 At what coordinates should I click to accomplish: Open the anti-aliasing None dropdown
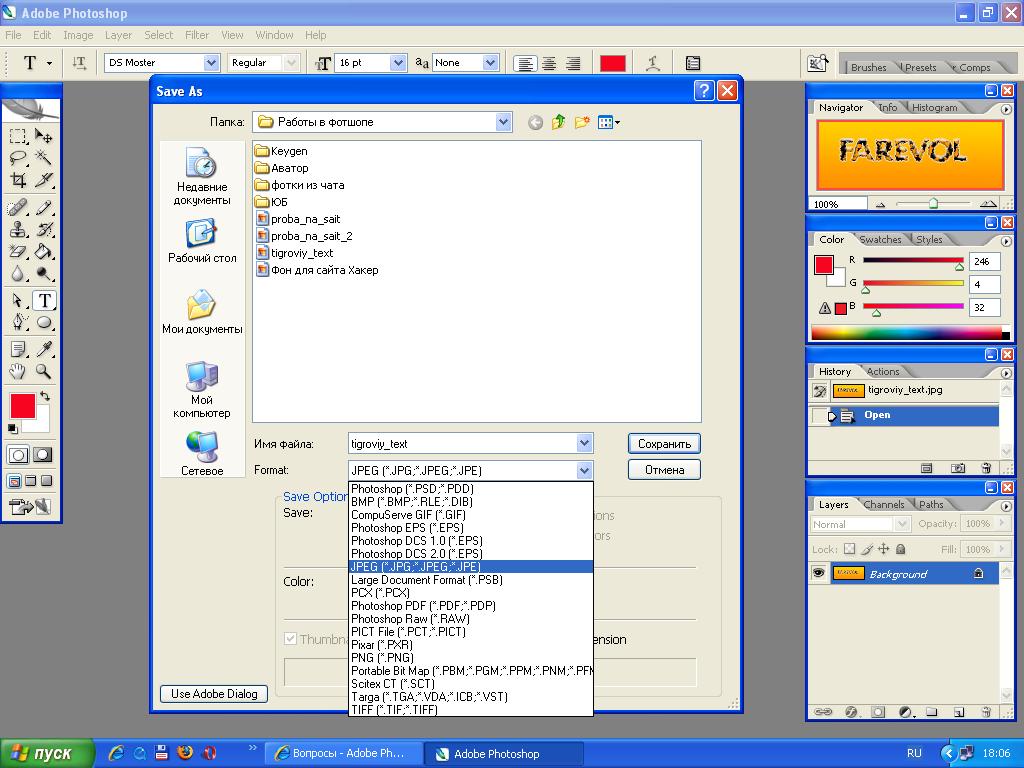(x=490, y=63)
